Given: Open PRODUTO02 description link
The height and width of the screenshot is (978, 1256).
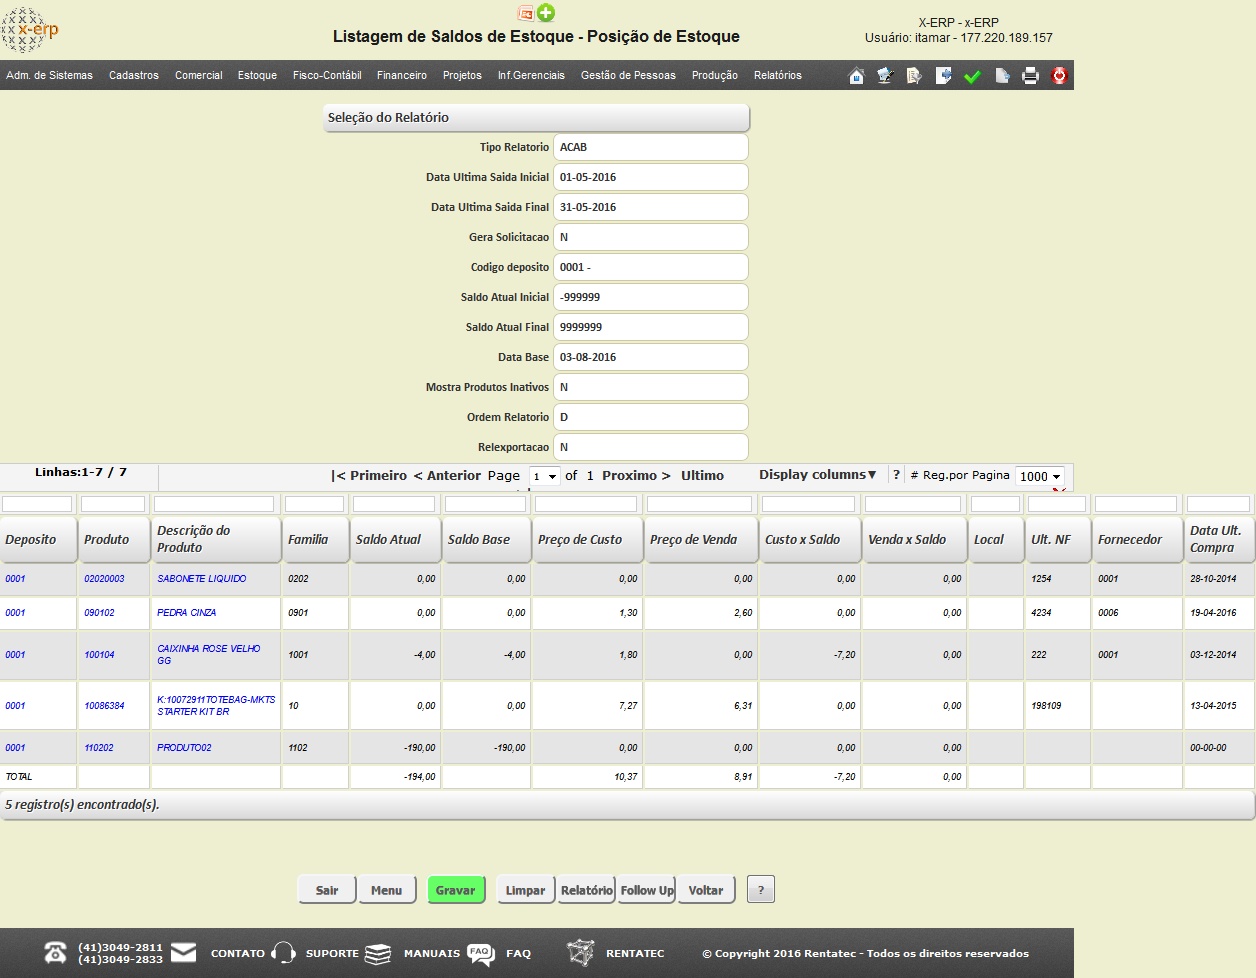Looking at the screenshot, I should tap(184, 748).
